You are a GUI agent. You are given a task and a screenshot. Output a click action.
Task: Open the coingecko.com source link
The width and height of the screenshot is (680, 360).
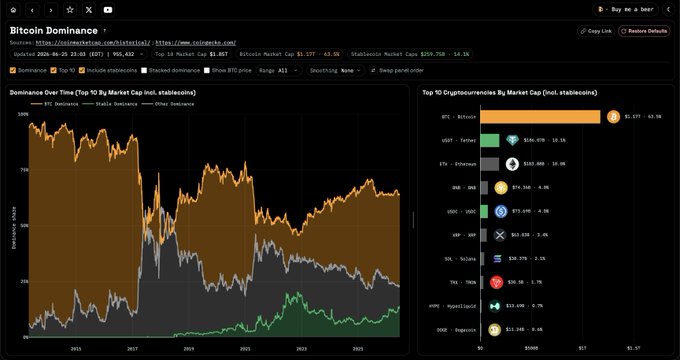point(196,43)
